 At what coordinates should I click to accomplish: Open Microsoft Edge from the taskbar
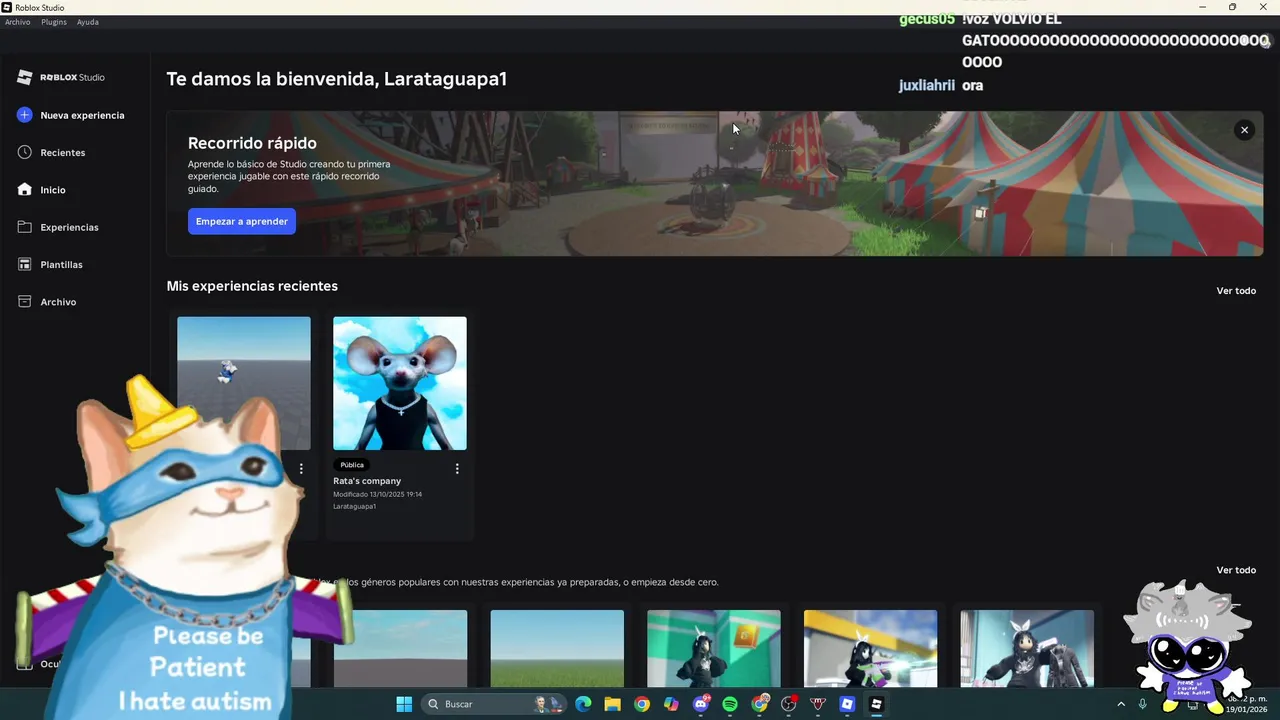coord(583,704)
